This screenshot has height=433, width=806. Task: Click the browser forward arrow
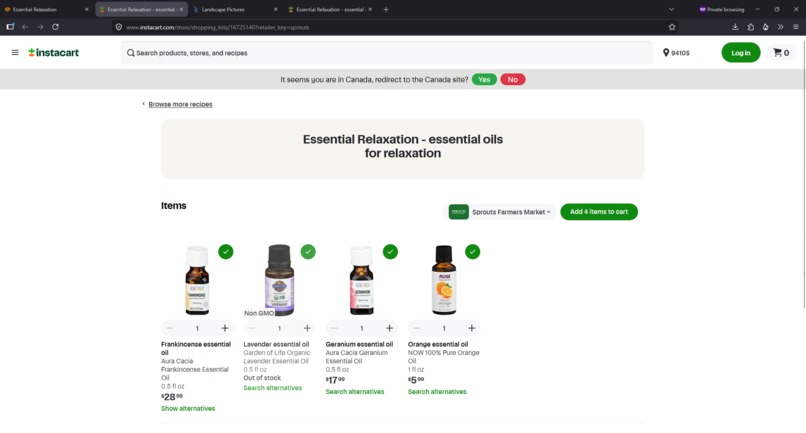(40, 27)
